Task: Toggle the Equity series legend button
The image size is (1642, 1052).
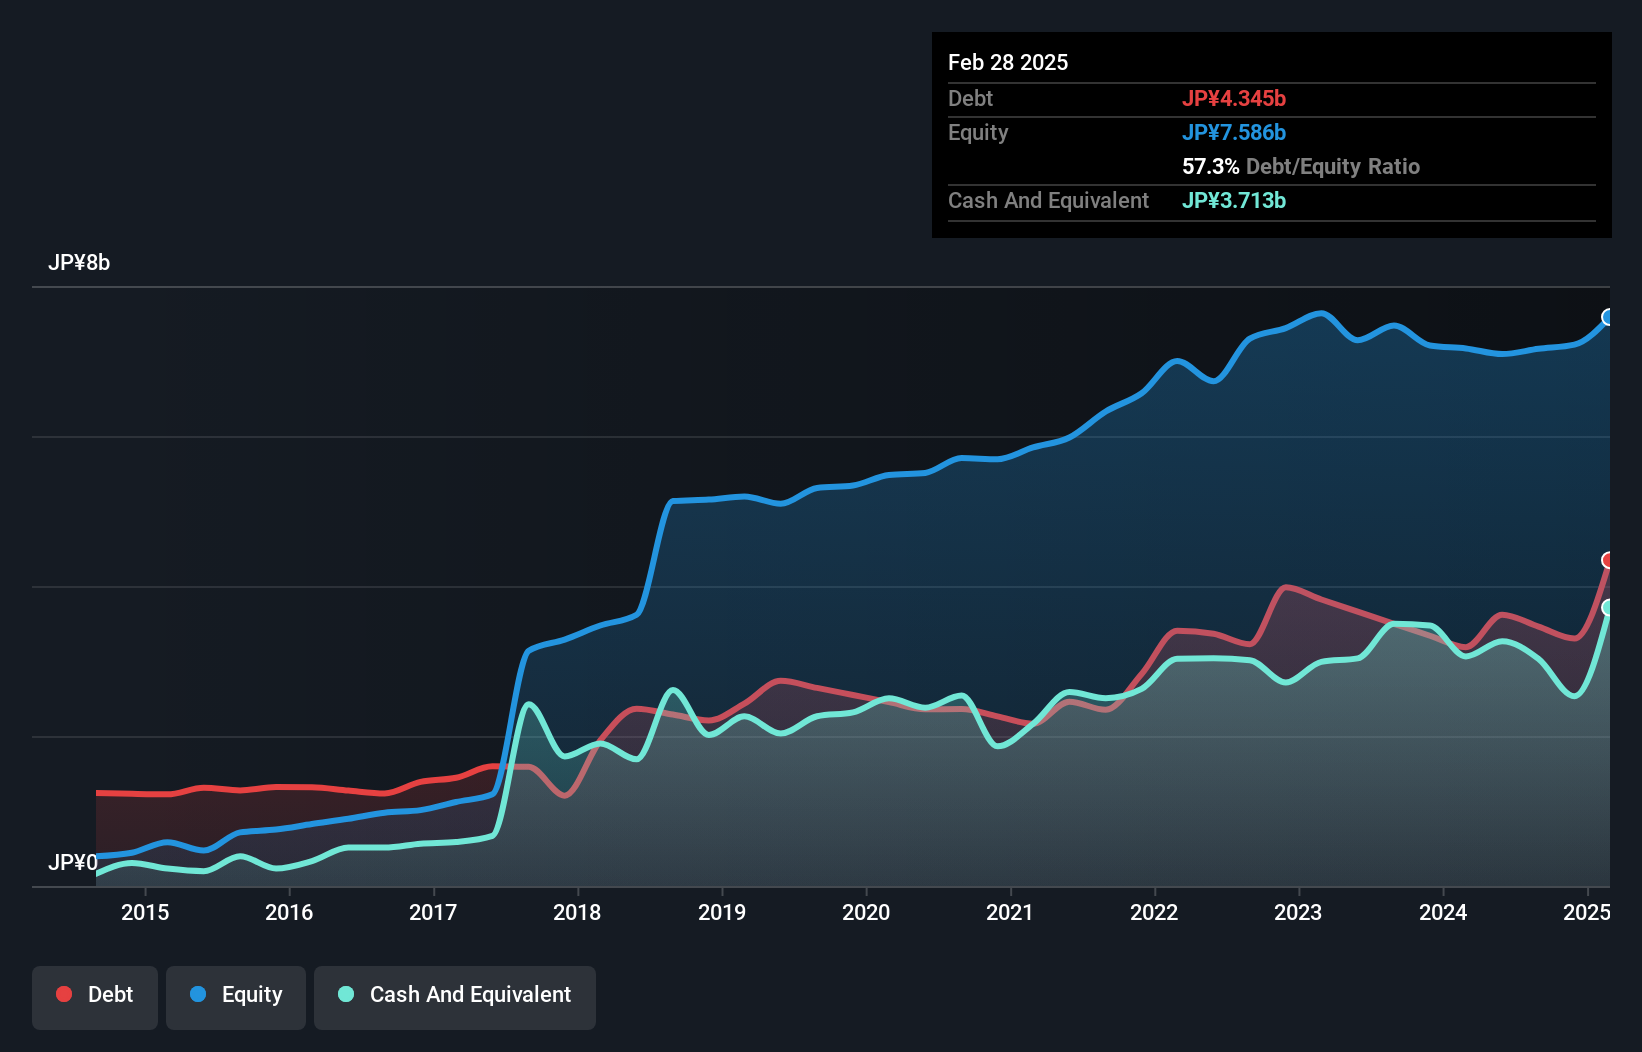Action: (236, 997)
